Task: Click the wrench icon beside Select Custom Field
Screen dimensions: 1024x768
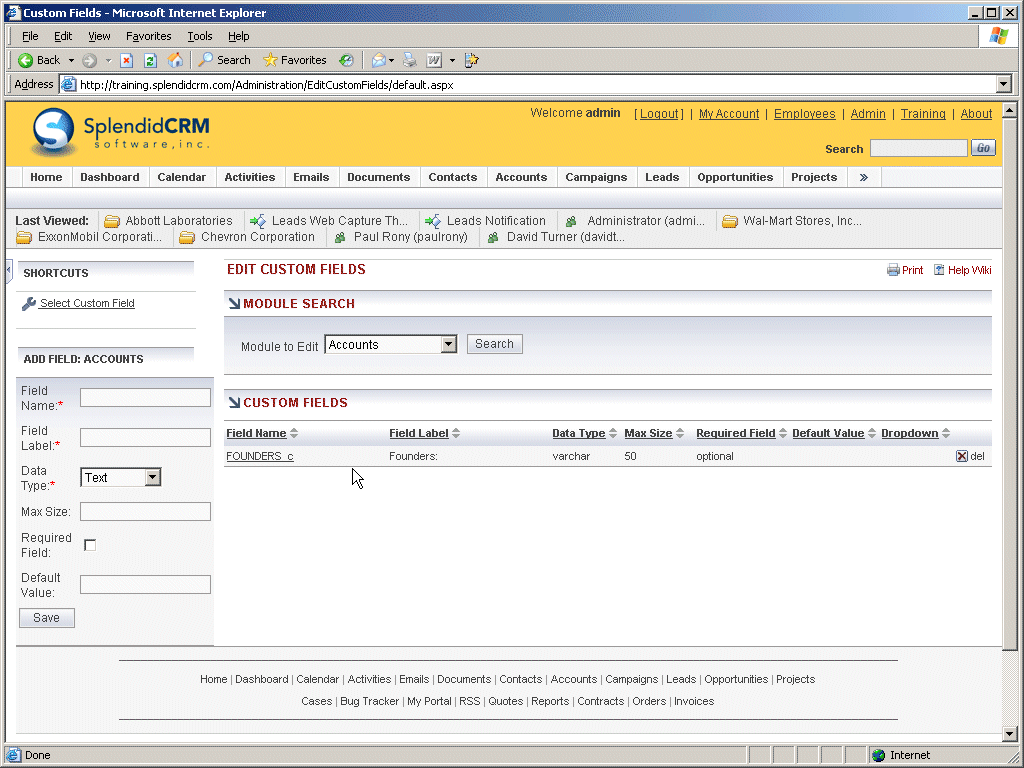Action: click(29, 304)
